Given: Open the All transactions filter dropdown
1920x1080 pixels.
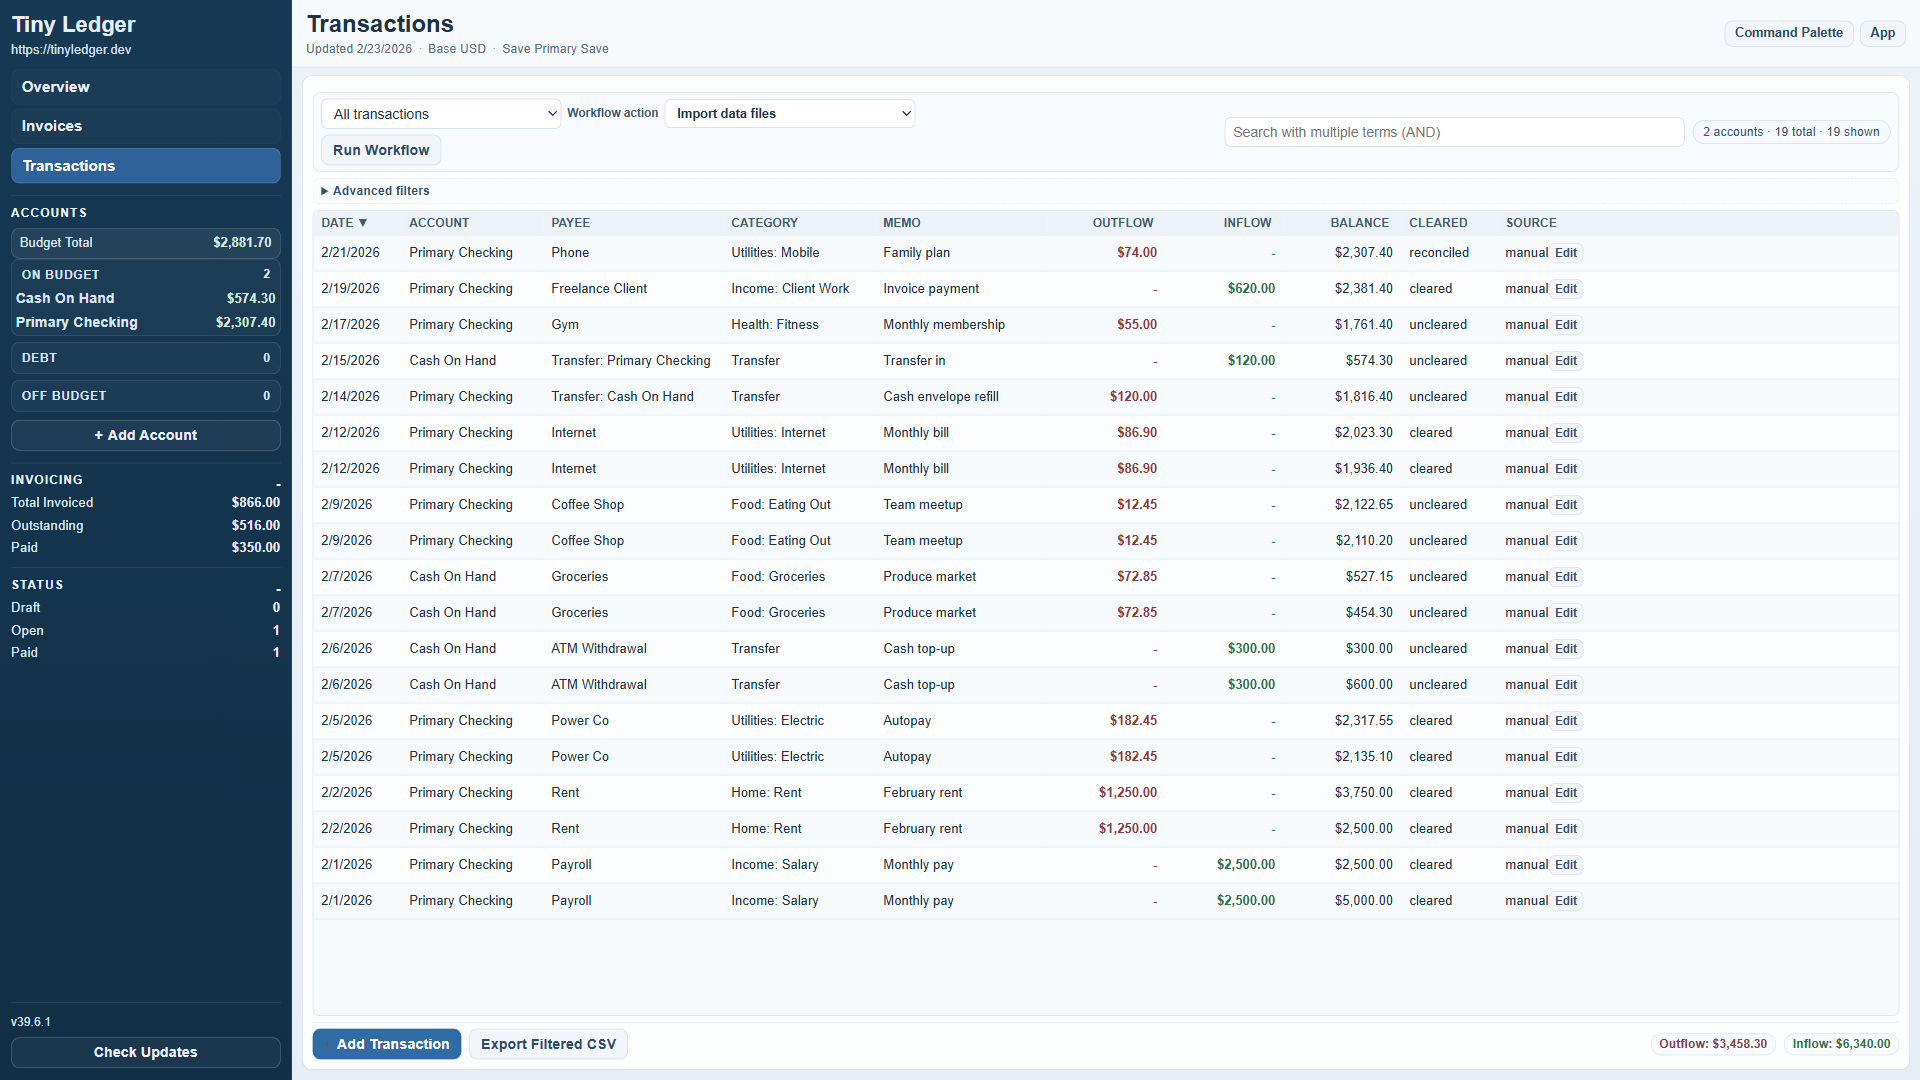Looking at the screenshot, I should tap(441, 113).
